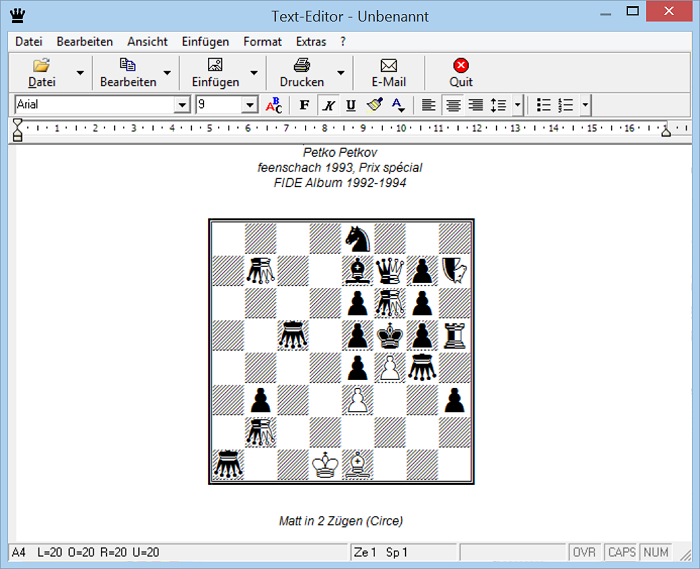The width and height of the screenshot is (700, 569).
Task: Click the line spacing icon
Action: click(498, 105)
